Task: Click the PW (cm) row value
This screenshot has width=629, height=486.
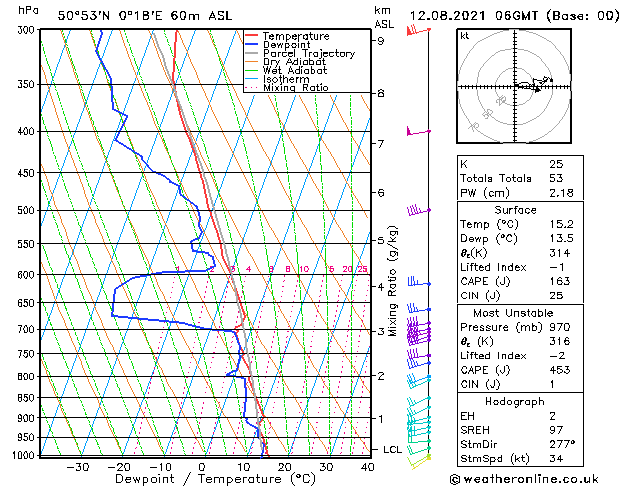Action: click(x=561, y=193)
